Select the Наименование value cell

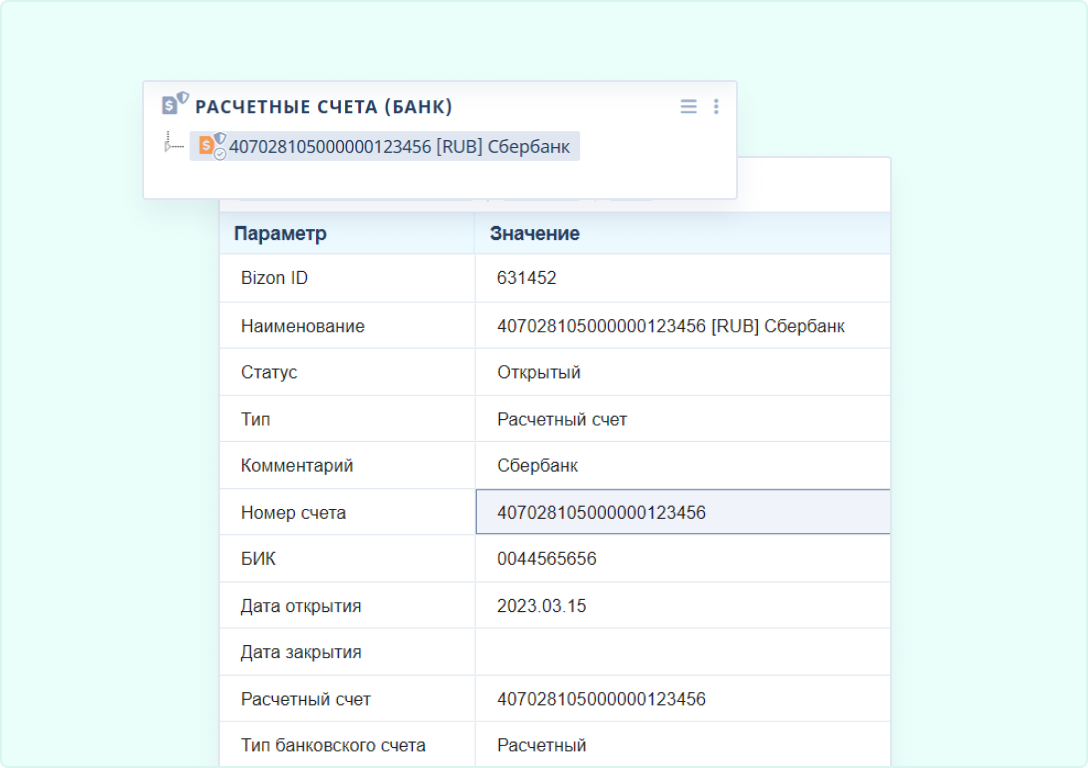point(670,326)
